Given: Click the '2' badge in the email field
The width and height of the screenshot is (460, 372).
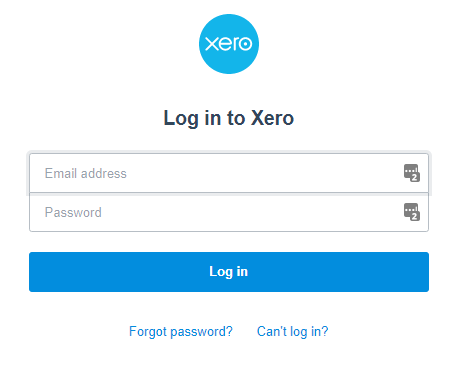Looking at the screenshot, I should click(x=415, y=177).
